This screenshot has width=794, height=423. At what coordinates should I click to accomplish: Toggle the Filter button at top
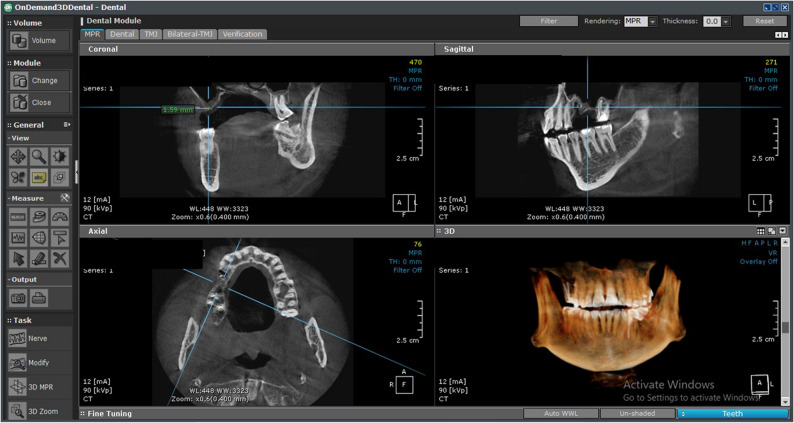pos(548,21)
